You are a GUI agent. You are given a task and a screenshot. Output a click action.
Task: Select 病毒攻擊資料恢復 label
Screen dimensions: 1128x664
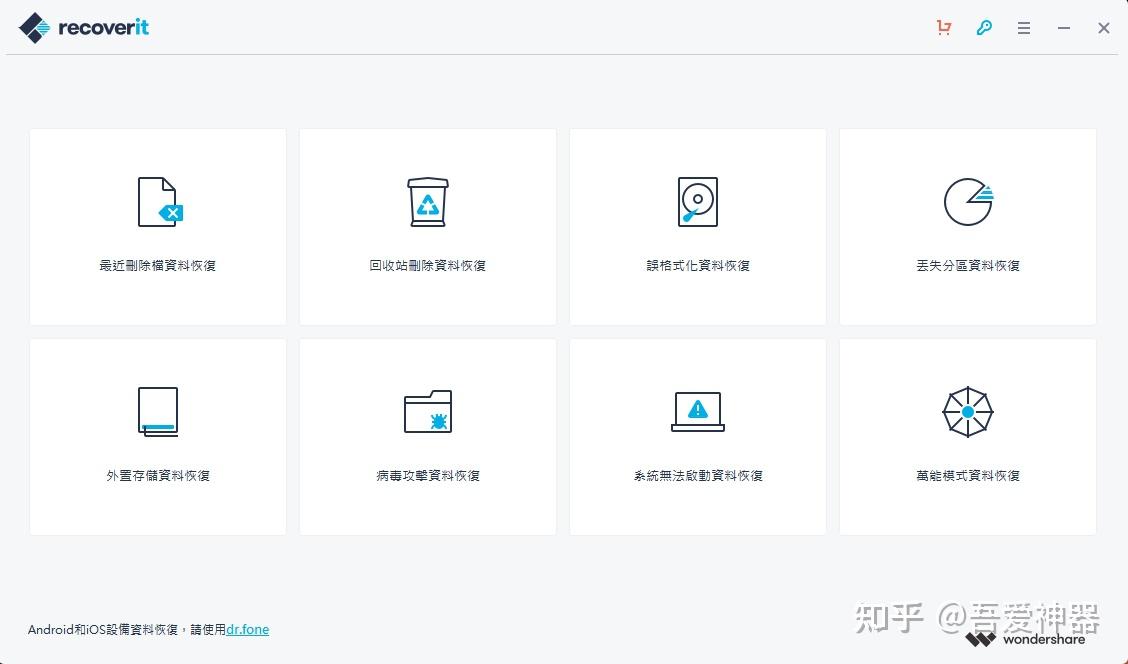tap(428, 476)
